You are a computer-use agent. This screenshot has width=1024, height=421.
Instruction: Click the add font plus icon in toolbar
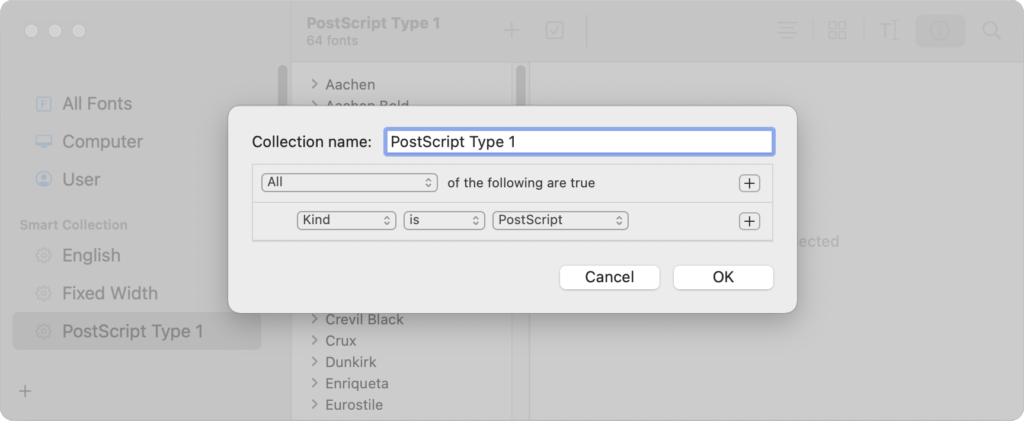click(x=511, y=30)
